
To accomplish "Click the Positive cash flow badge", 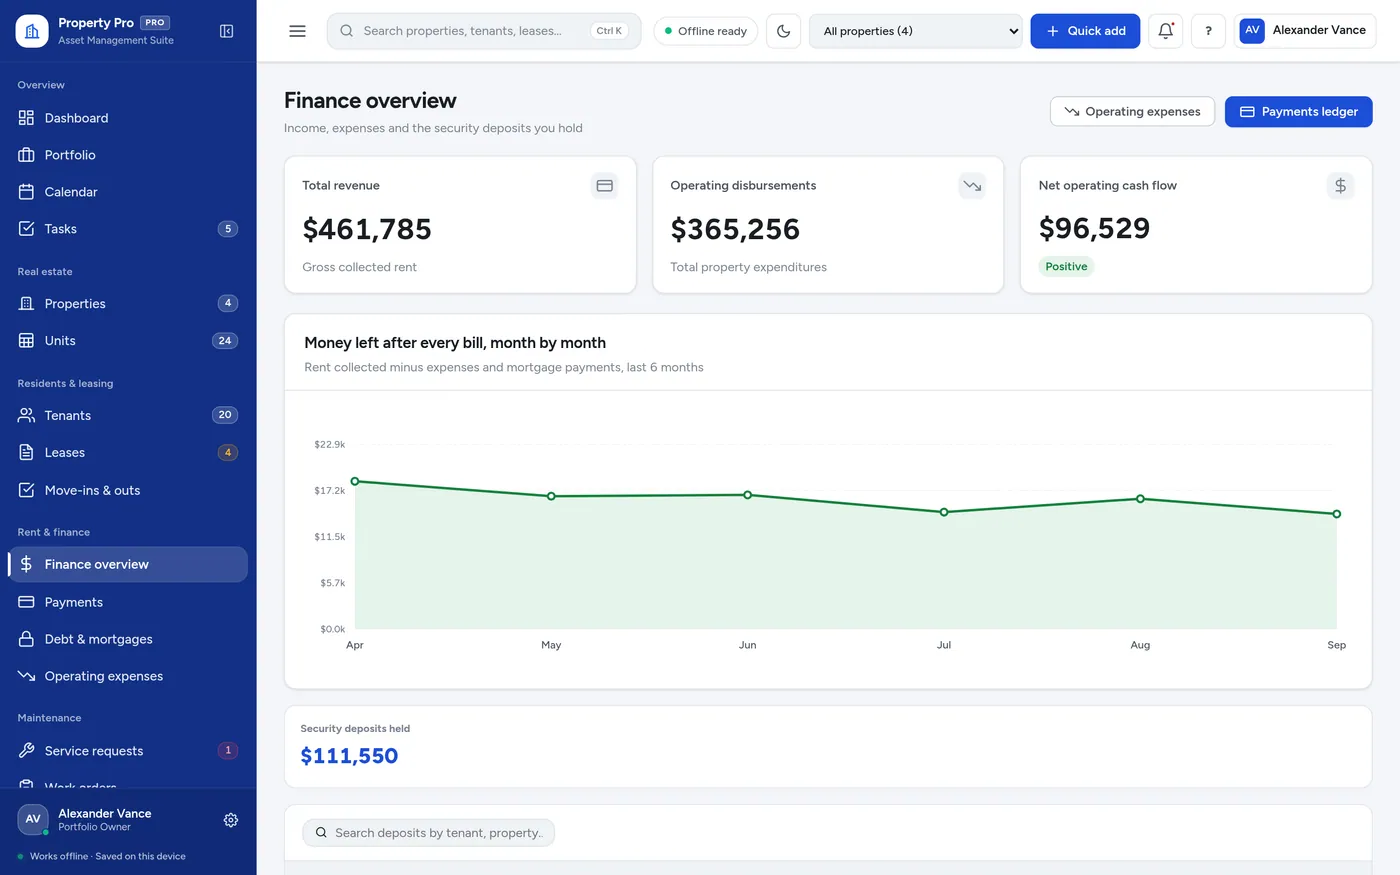I will (x=1066, y=267).
